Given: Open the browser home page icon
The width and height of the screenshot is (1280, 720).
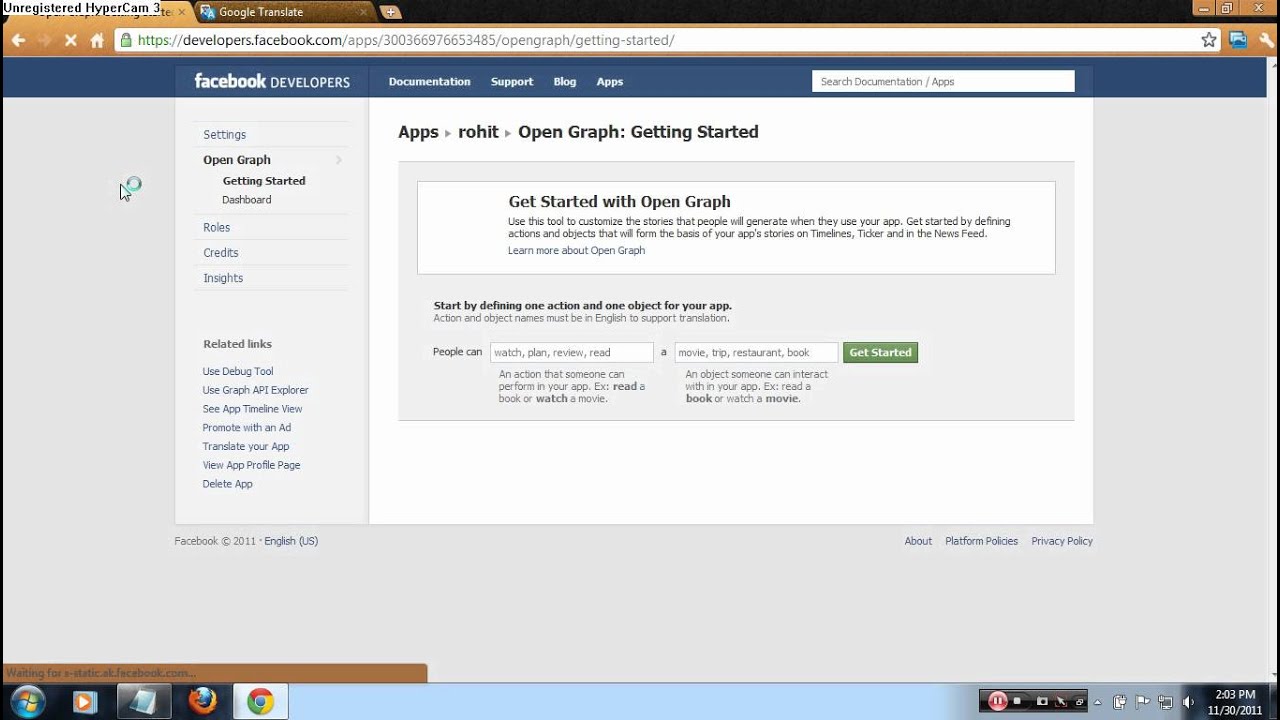Looking at the screenshot, I should pos(97,41).
